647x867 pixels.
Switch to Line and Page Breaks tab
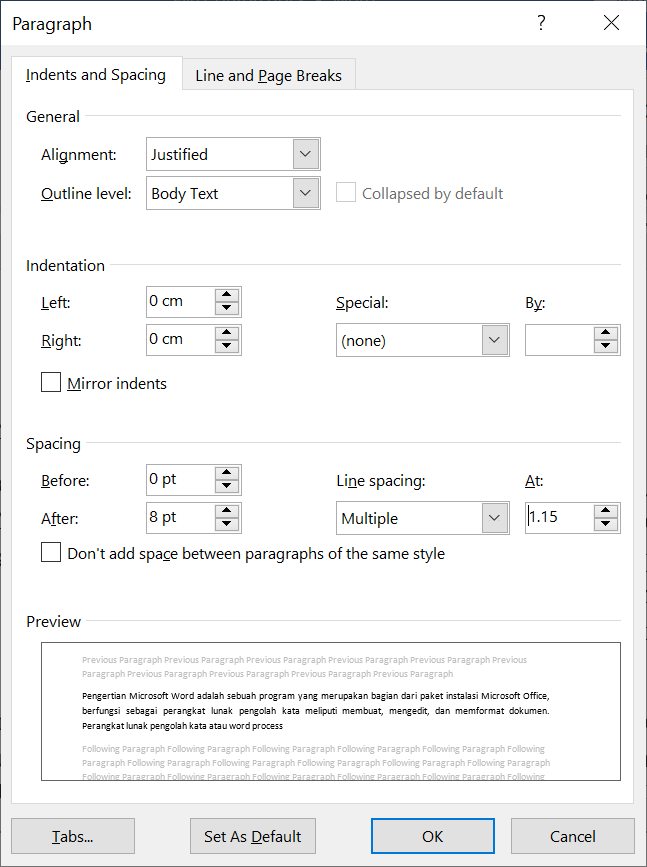269,75
